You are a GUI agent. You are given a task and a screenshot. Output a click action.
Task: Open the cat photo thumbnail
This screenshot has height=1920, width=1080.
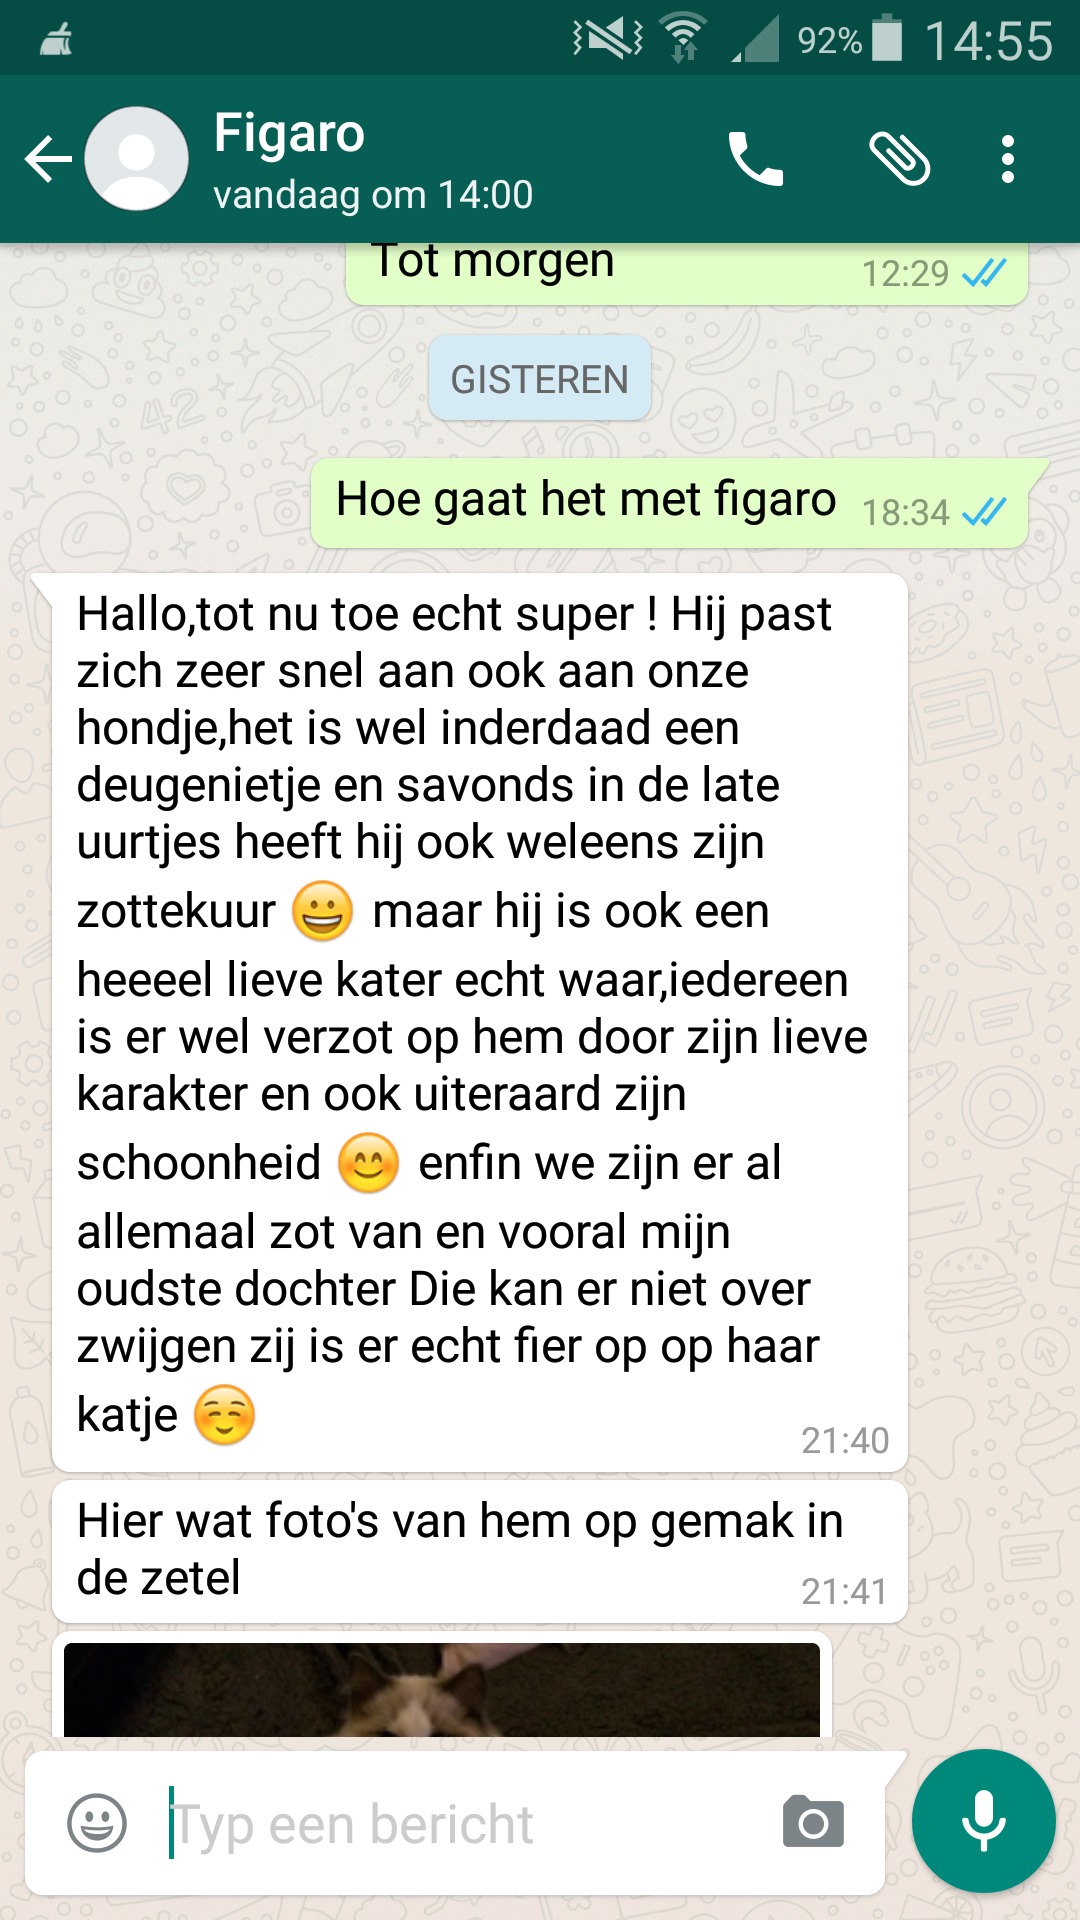pos(442,1689)
